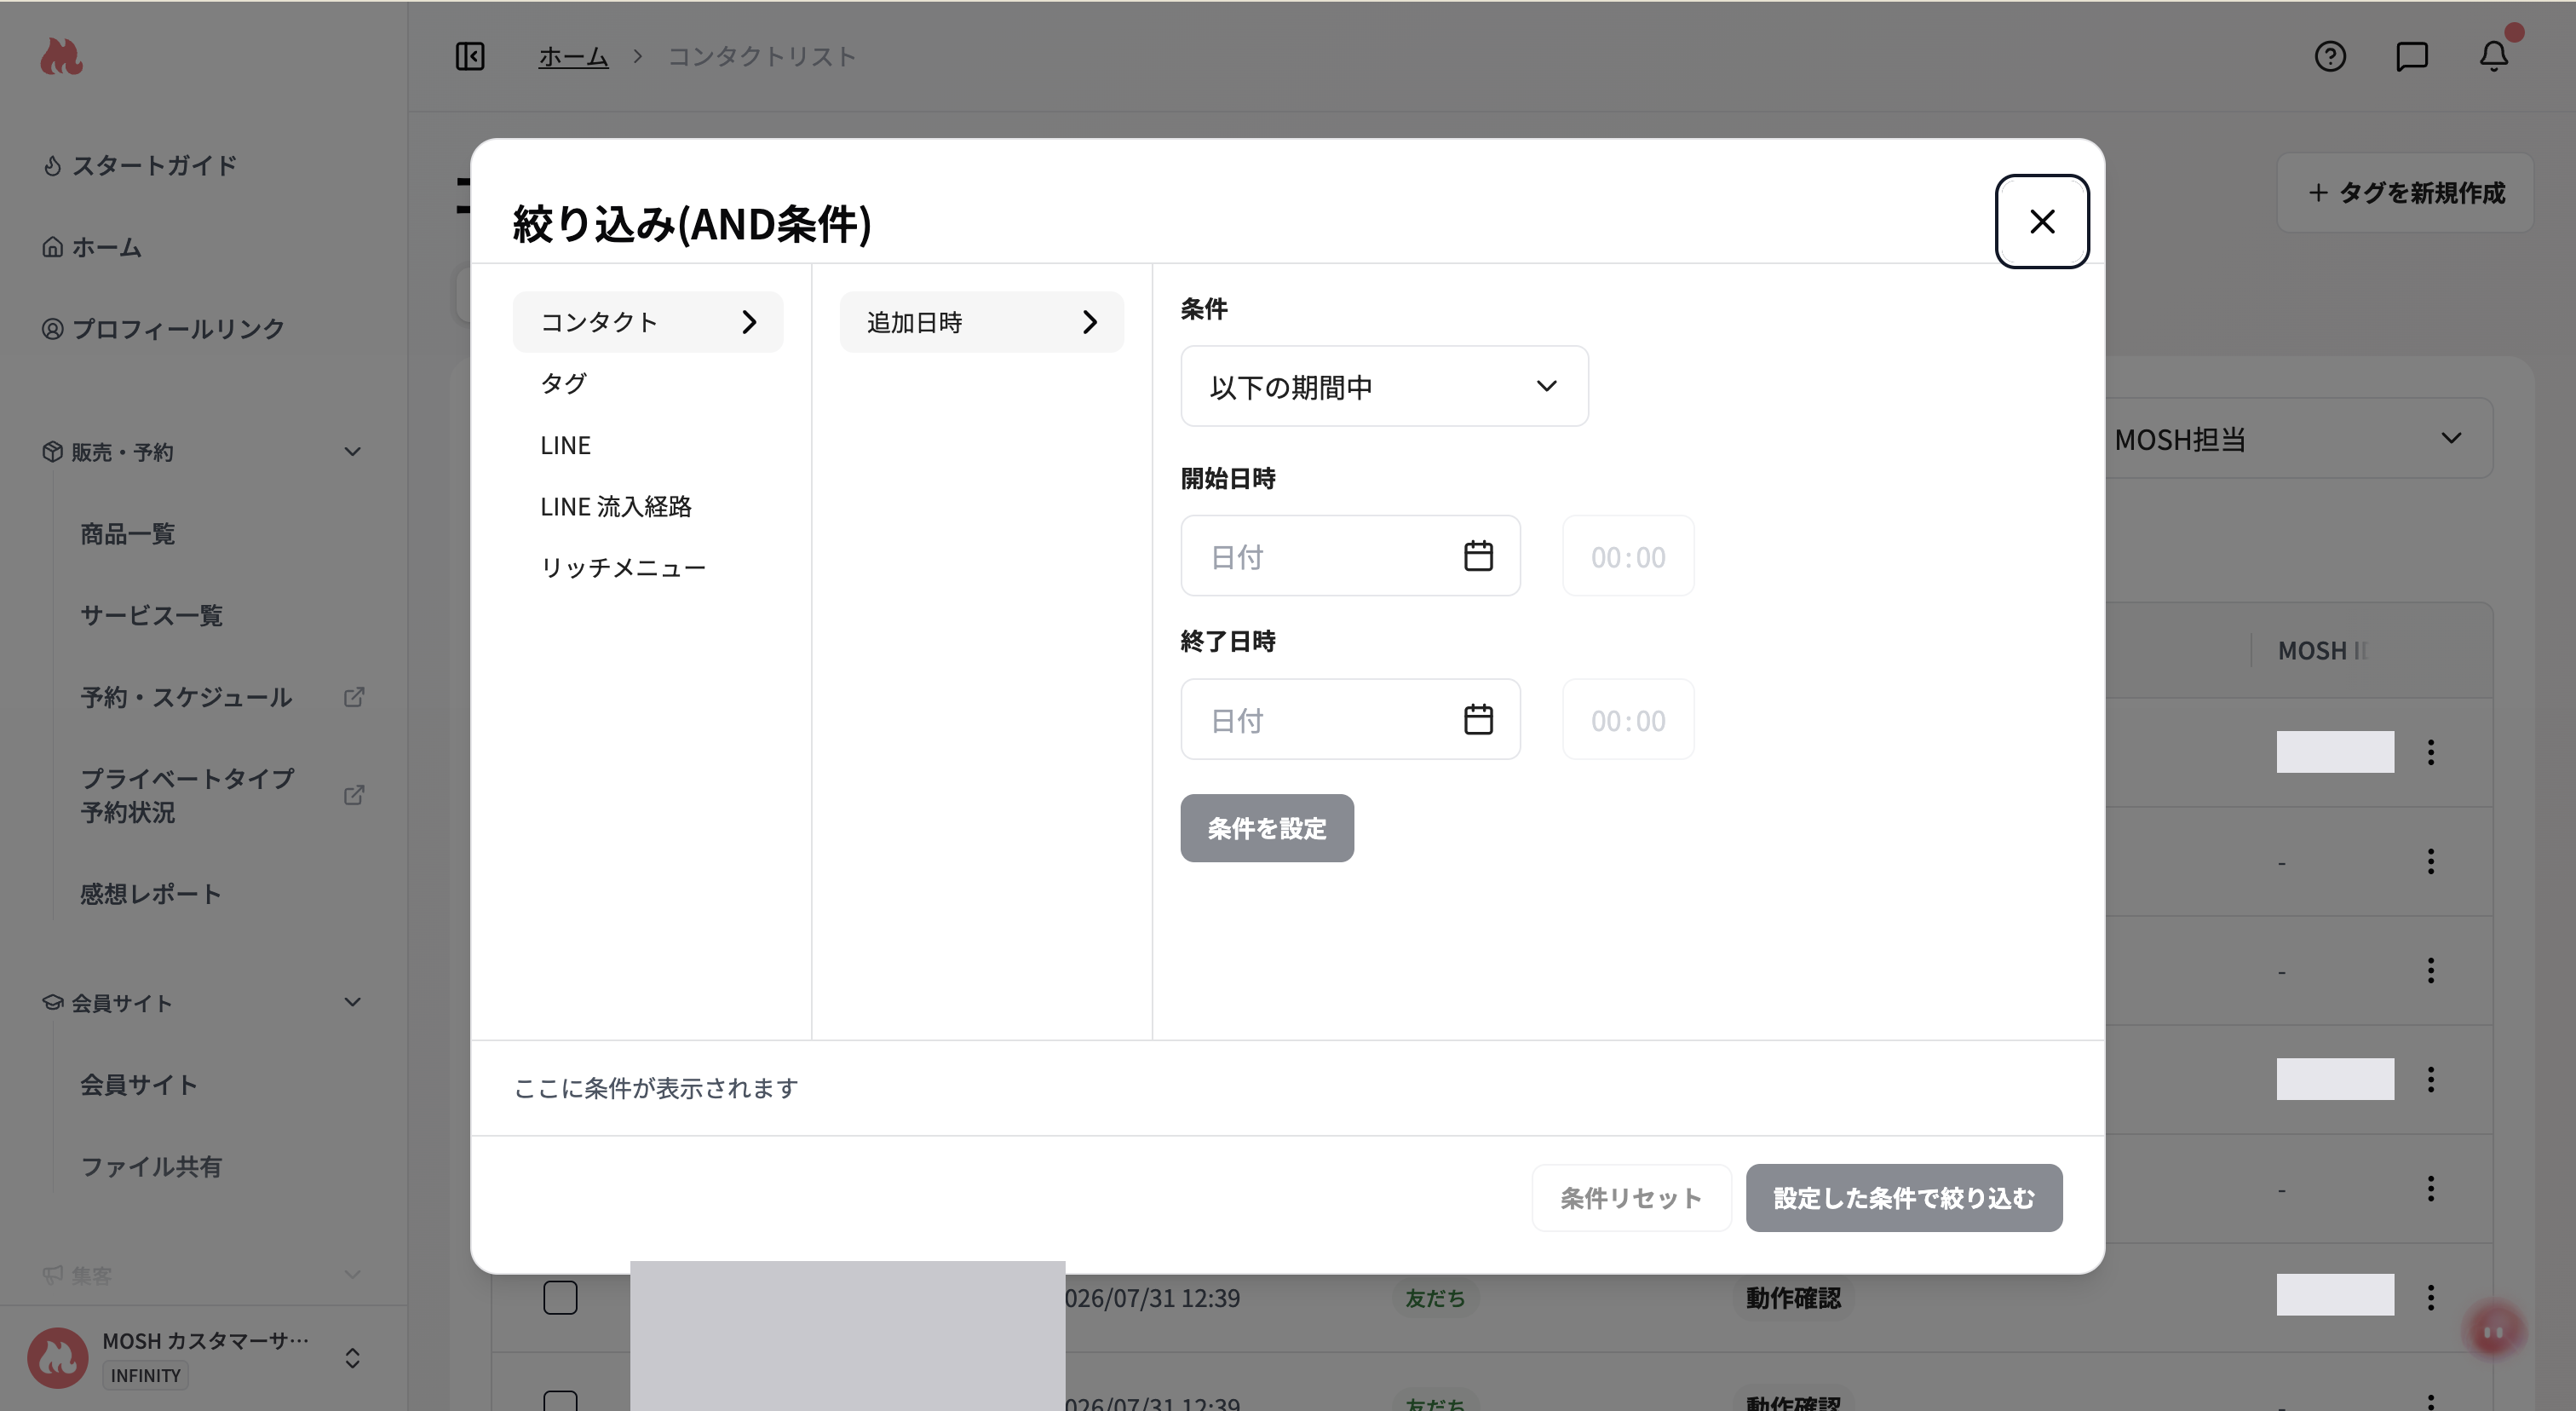Open プロフィールリンク in the sidebar
The height and width of the screenshot is (1411, 2576).
coord(163,329)
